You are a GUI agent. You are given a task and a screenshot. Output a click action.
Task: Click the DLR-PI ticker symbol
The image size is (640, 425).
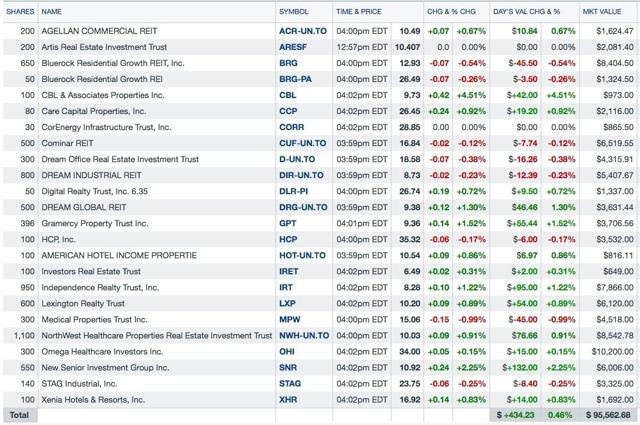pyautogui.click(x=293, y=191)
